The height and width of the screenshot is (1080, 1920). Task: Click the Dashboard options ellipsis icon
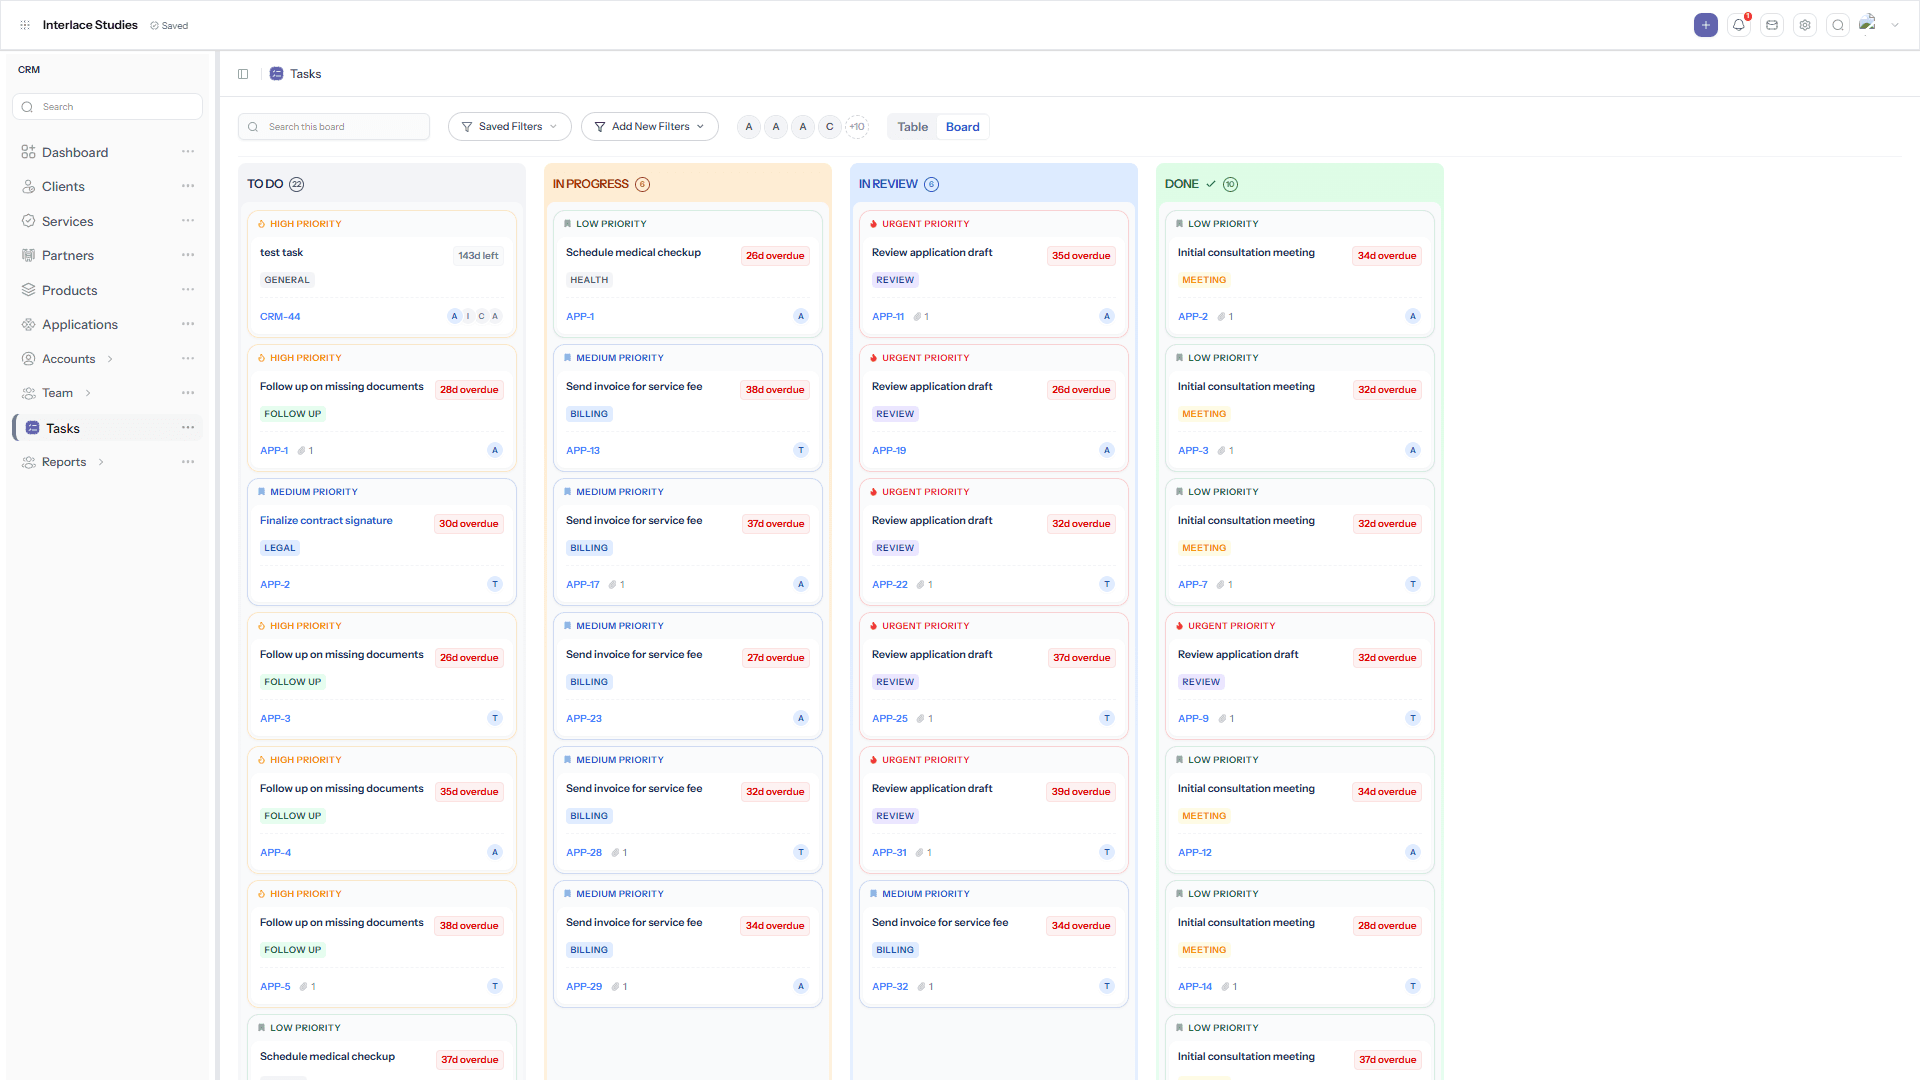coord(188,152)
